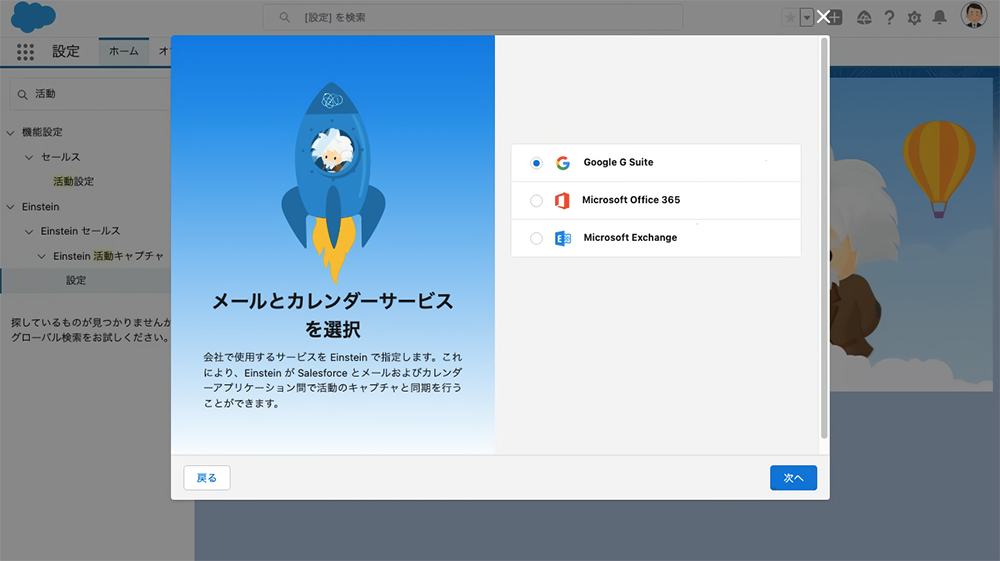Open the notifications bell icon
The height and width of the screenshot is (561, 1000).
(939, 17)
